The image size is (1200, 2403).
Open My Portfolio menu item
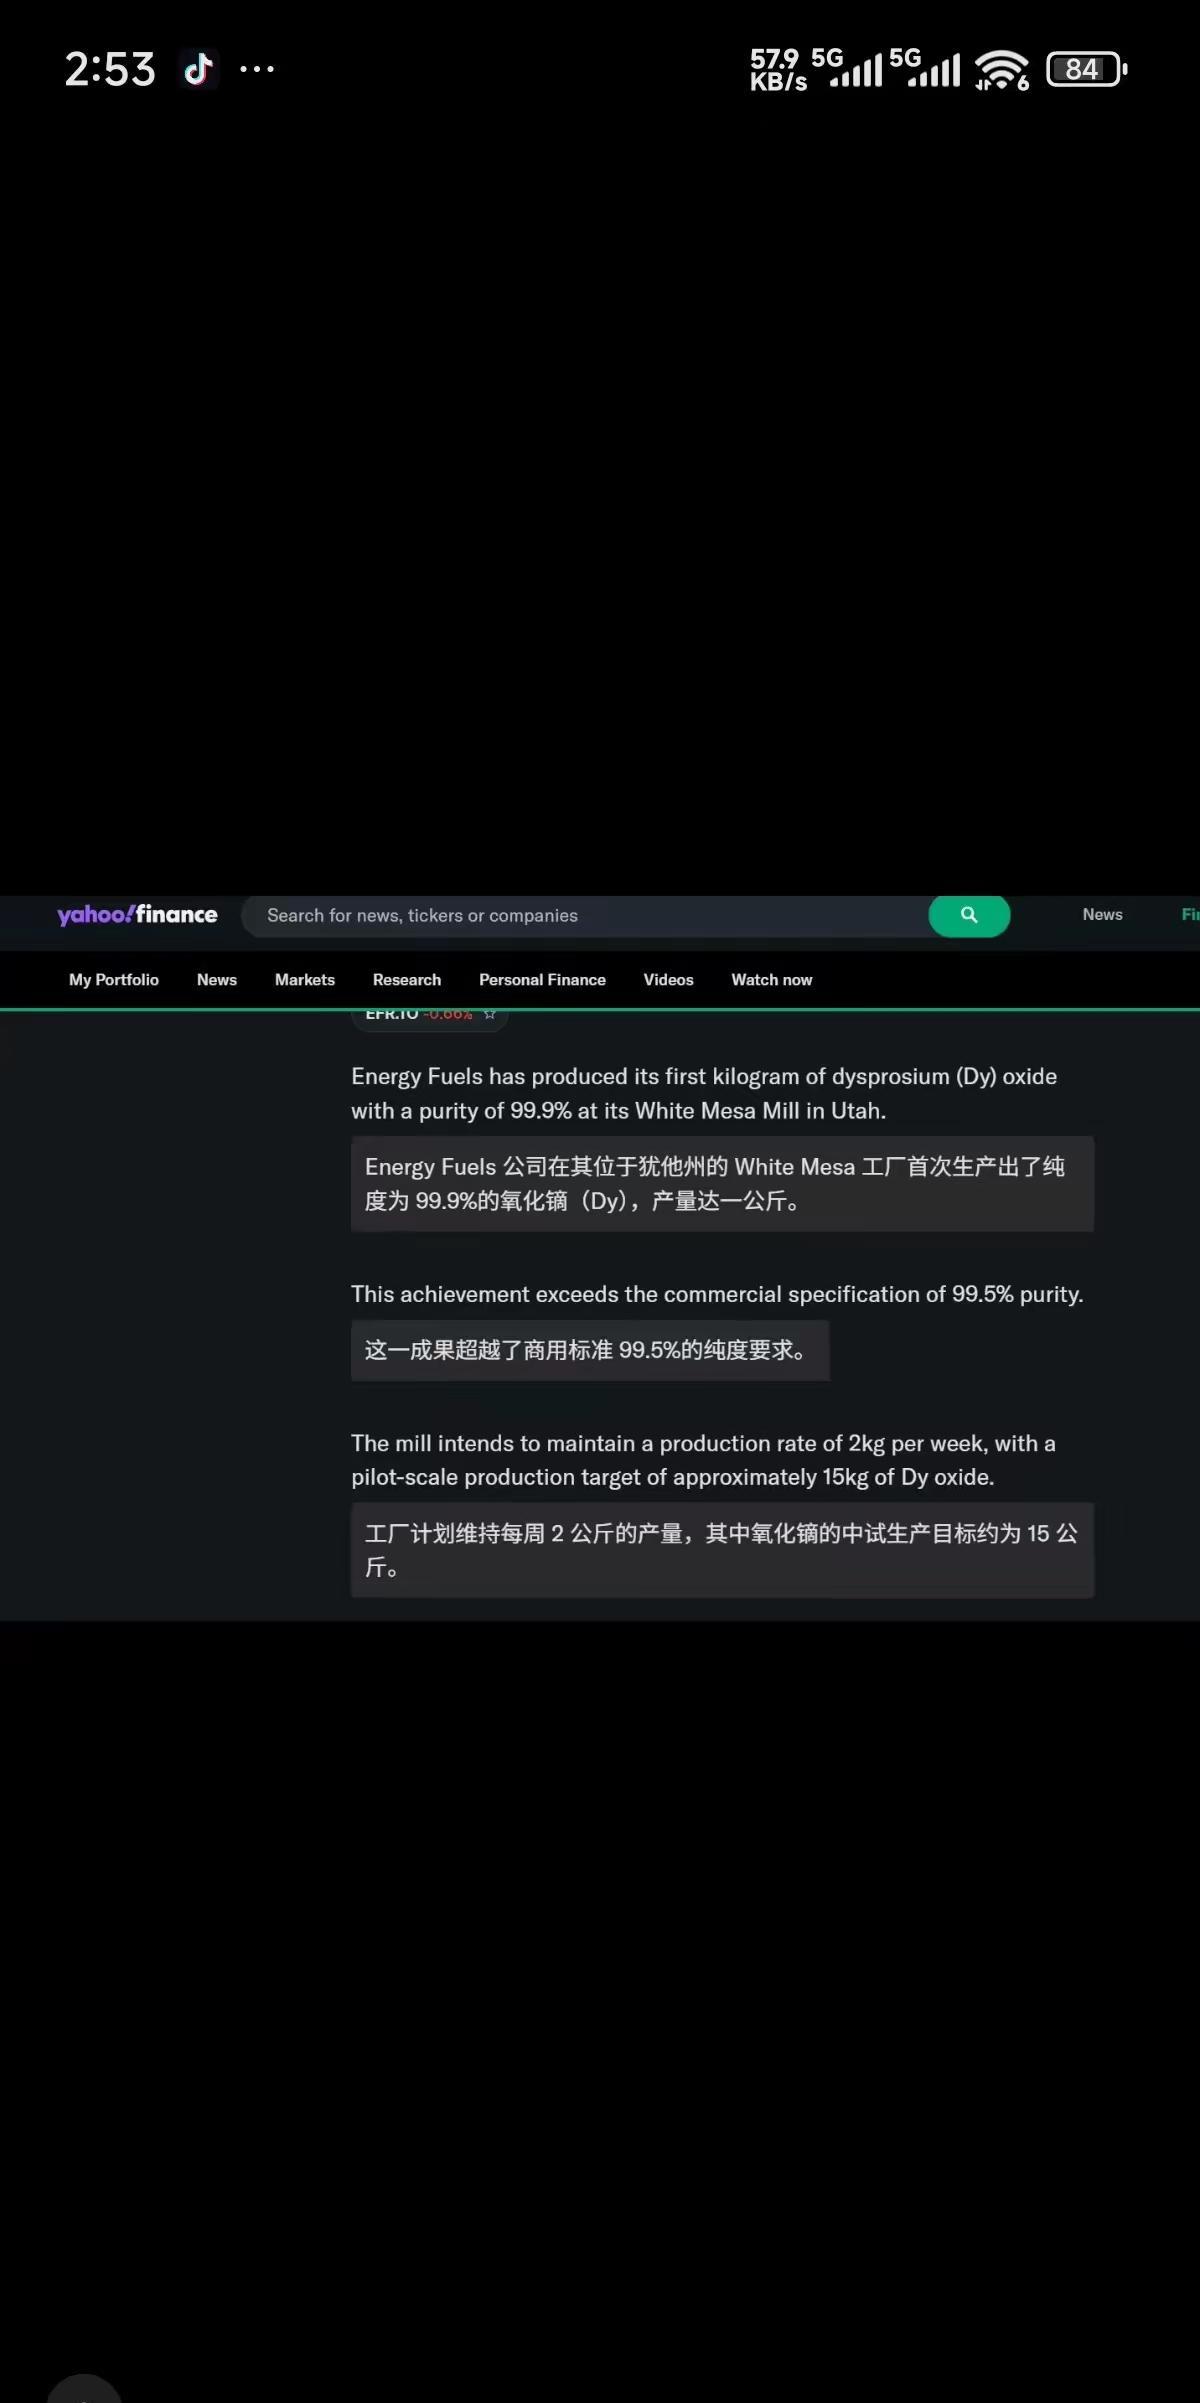tap(114, 980)
